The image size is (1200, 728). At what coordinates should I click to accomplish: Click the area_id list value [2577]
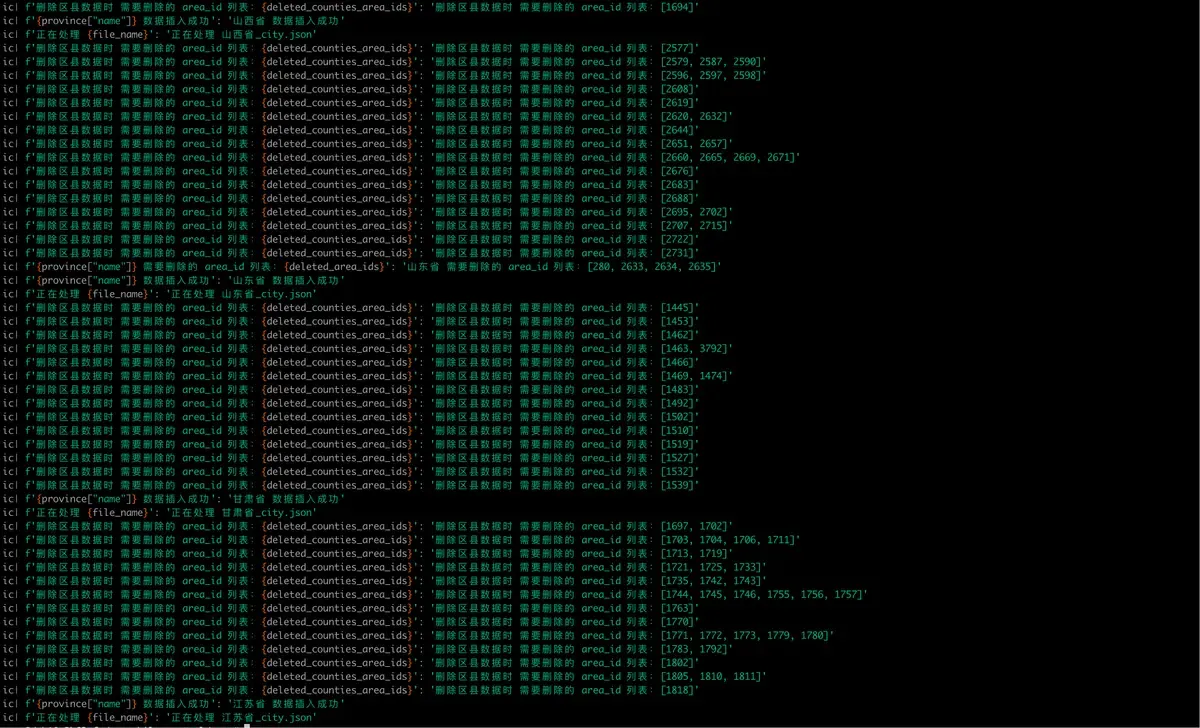click(x=677, y=48)
